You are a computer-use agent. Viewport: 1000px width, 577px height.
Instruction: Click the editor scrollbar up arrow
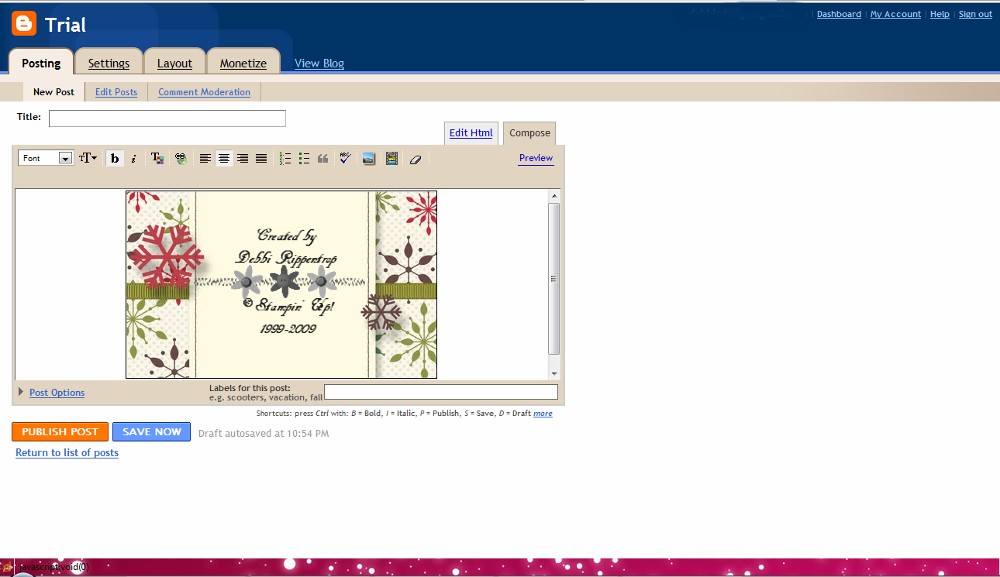pos(554,196)
